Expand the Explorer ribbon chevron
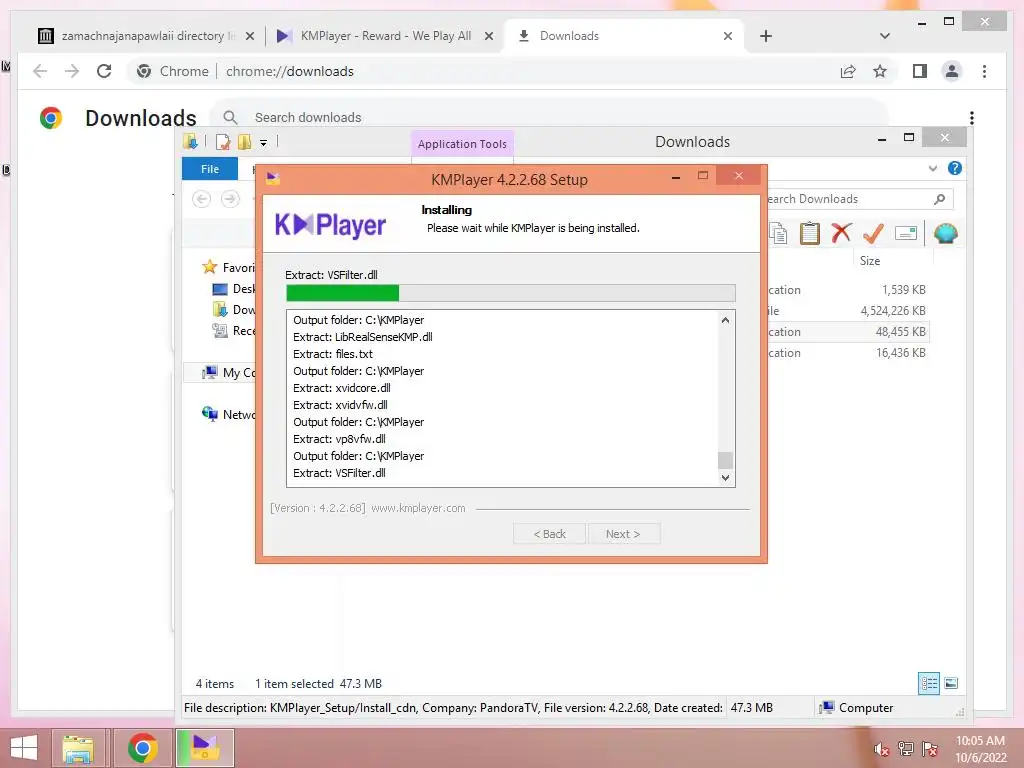 point(933,168)
